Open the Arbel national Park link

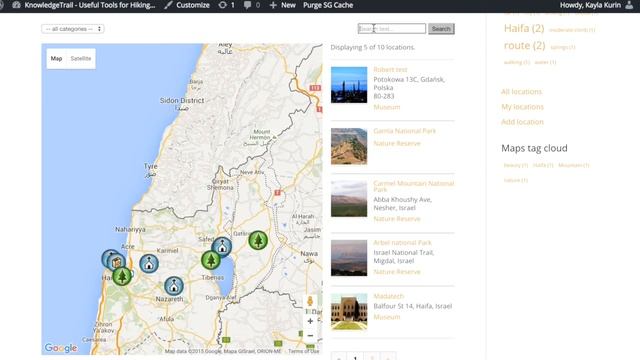(x=402, y=242)
